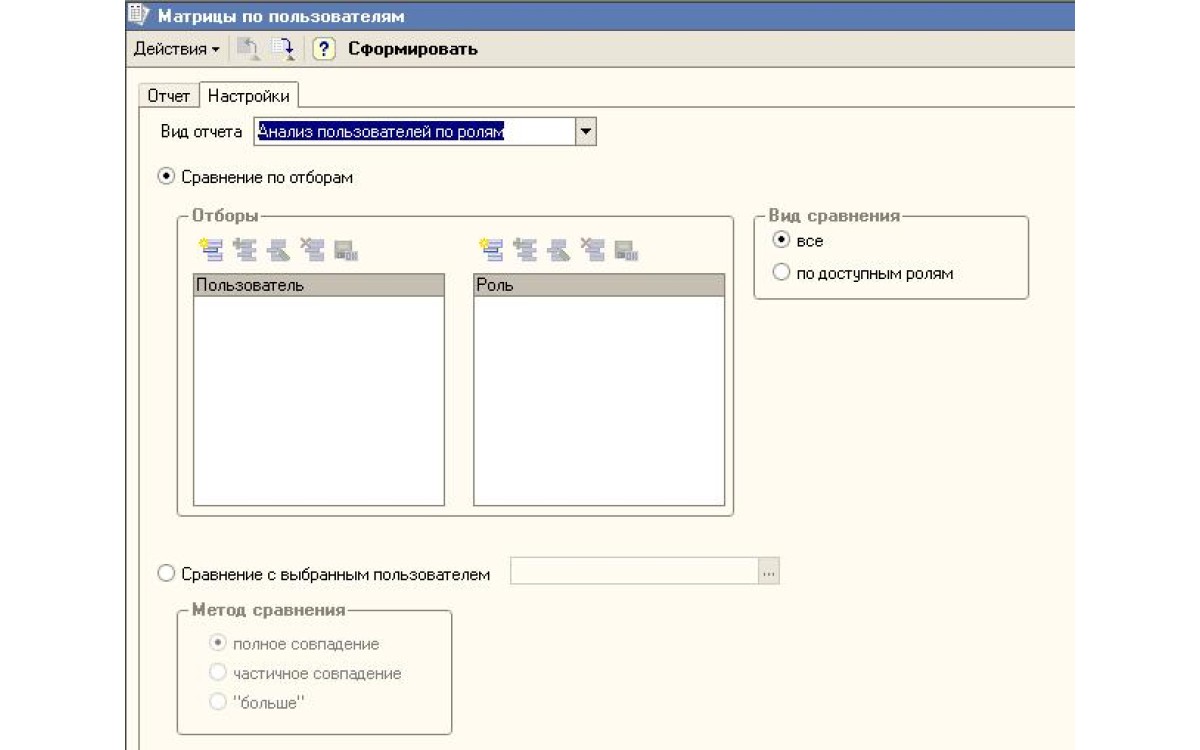Image resolution: width=1200 pixels, height=750 pixels.
Task: Switch to the Отчет tab
Action: (168, 96)
